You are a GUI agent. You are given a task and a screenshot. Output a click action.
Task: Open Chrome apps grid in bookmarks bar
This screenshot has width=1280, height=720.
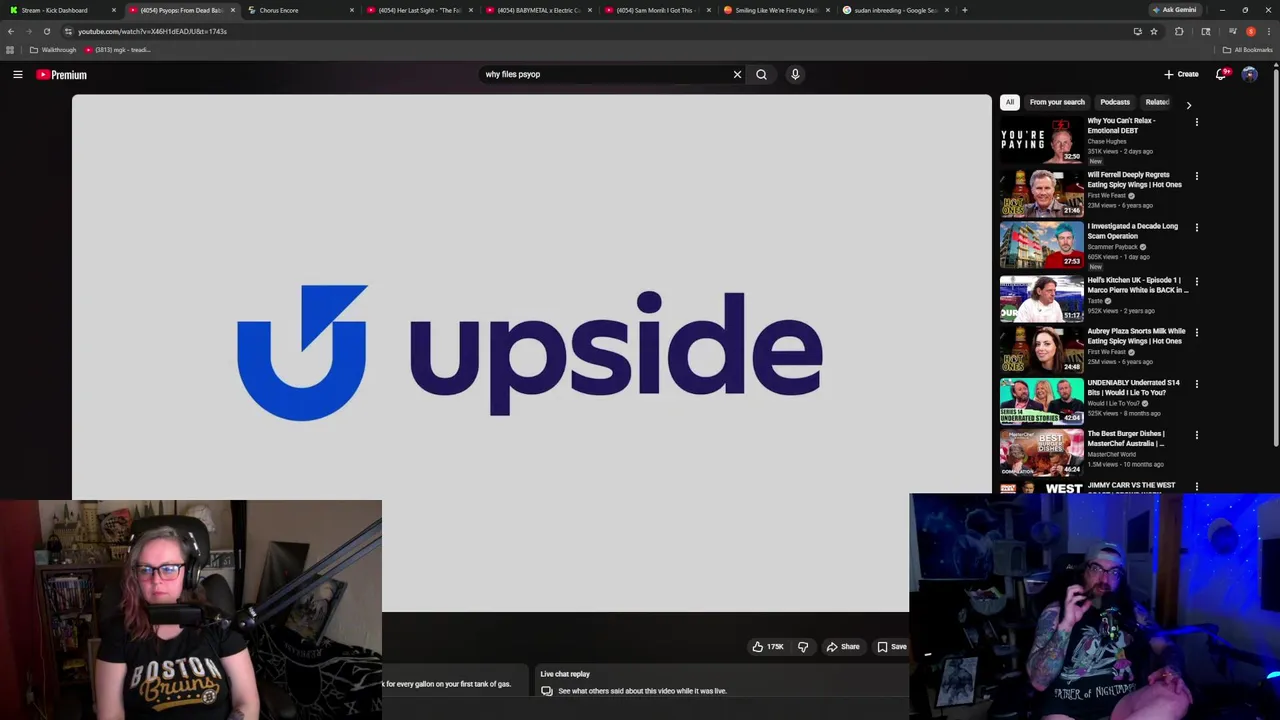(10, 50)
